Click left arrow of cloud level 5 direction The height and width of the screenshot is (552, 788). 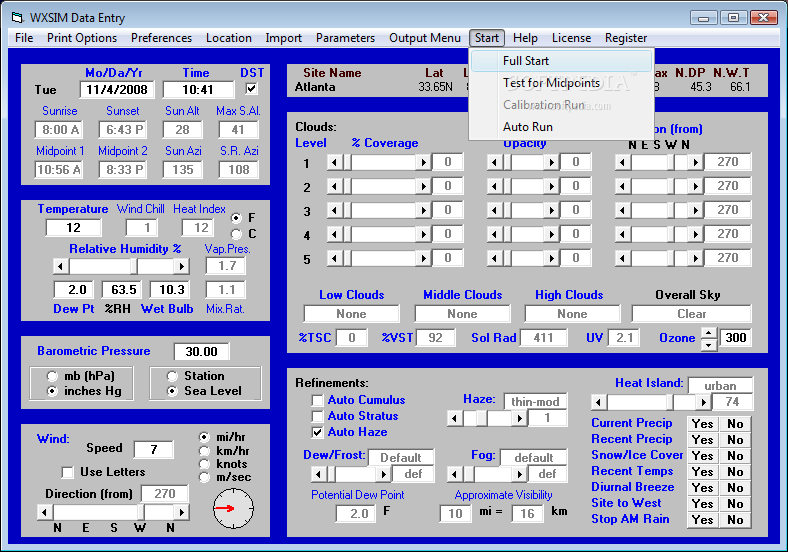point(623,258)
